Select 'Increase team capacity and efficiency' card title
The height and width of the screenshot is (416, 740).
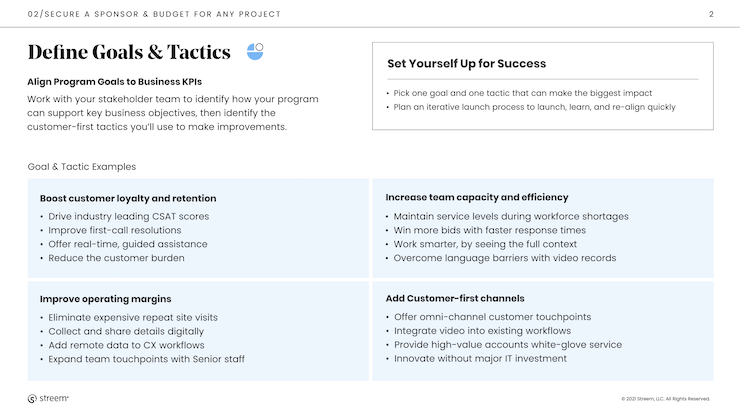(x=477, y=197)
